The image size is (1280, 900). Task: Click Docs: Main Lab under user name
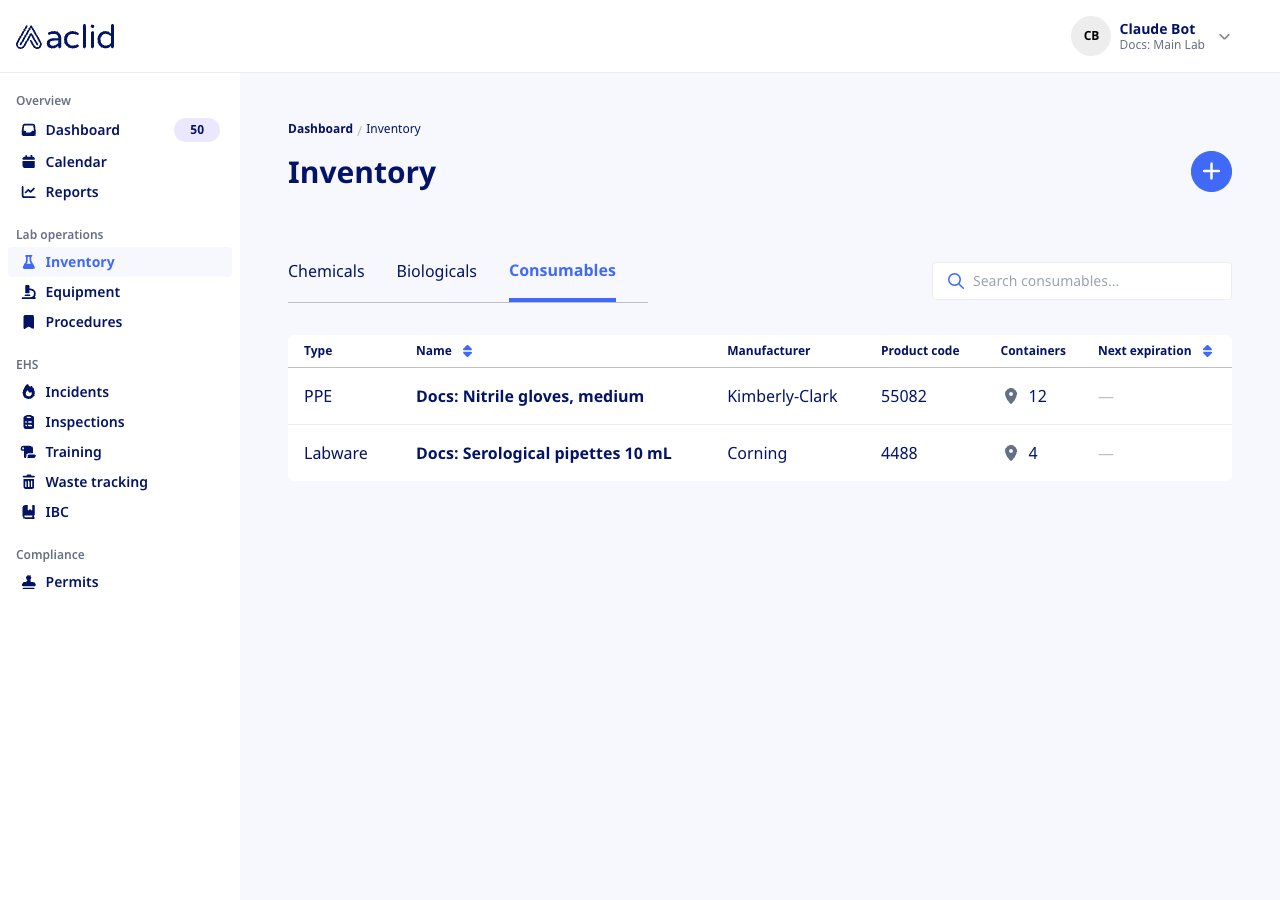1162,45
